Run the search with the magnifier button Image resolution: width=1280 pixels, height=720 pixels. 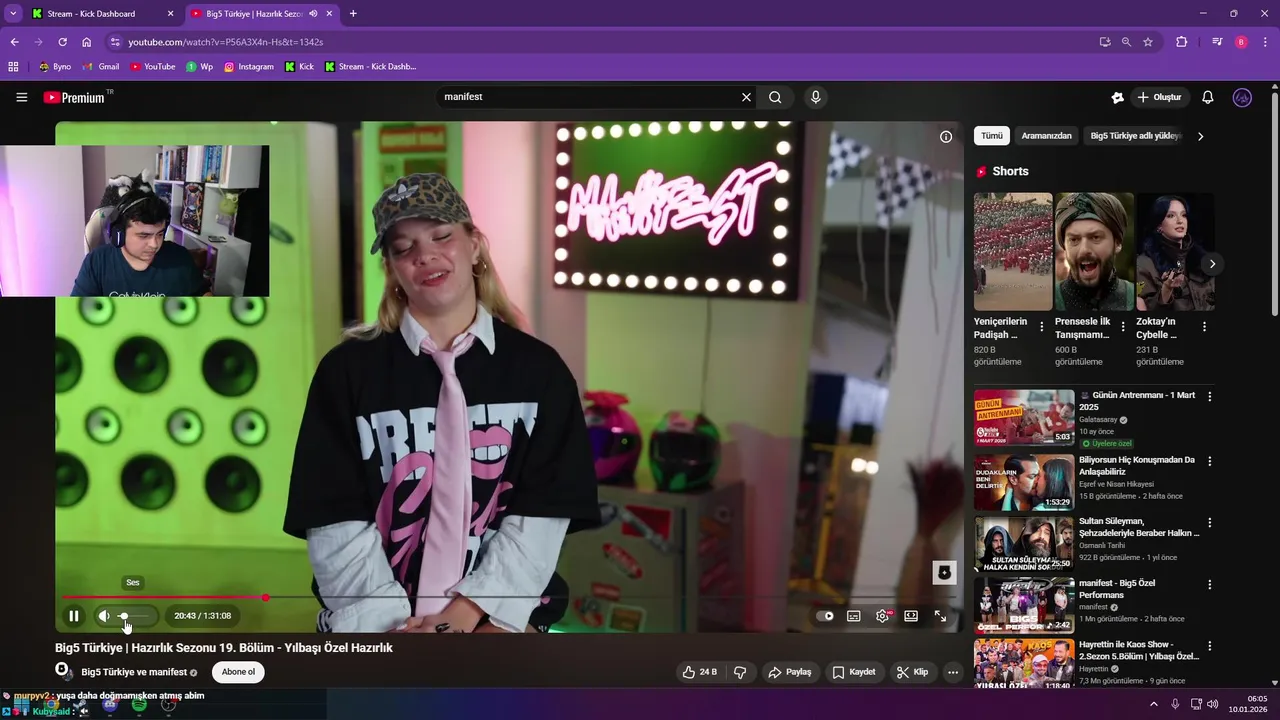coord(775,97)
